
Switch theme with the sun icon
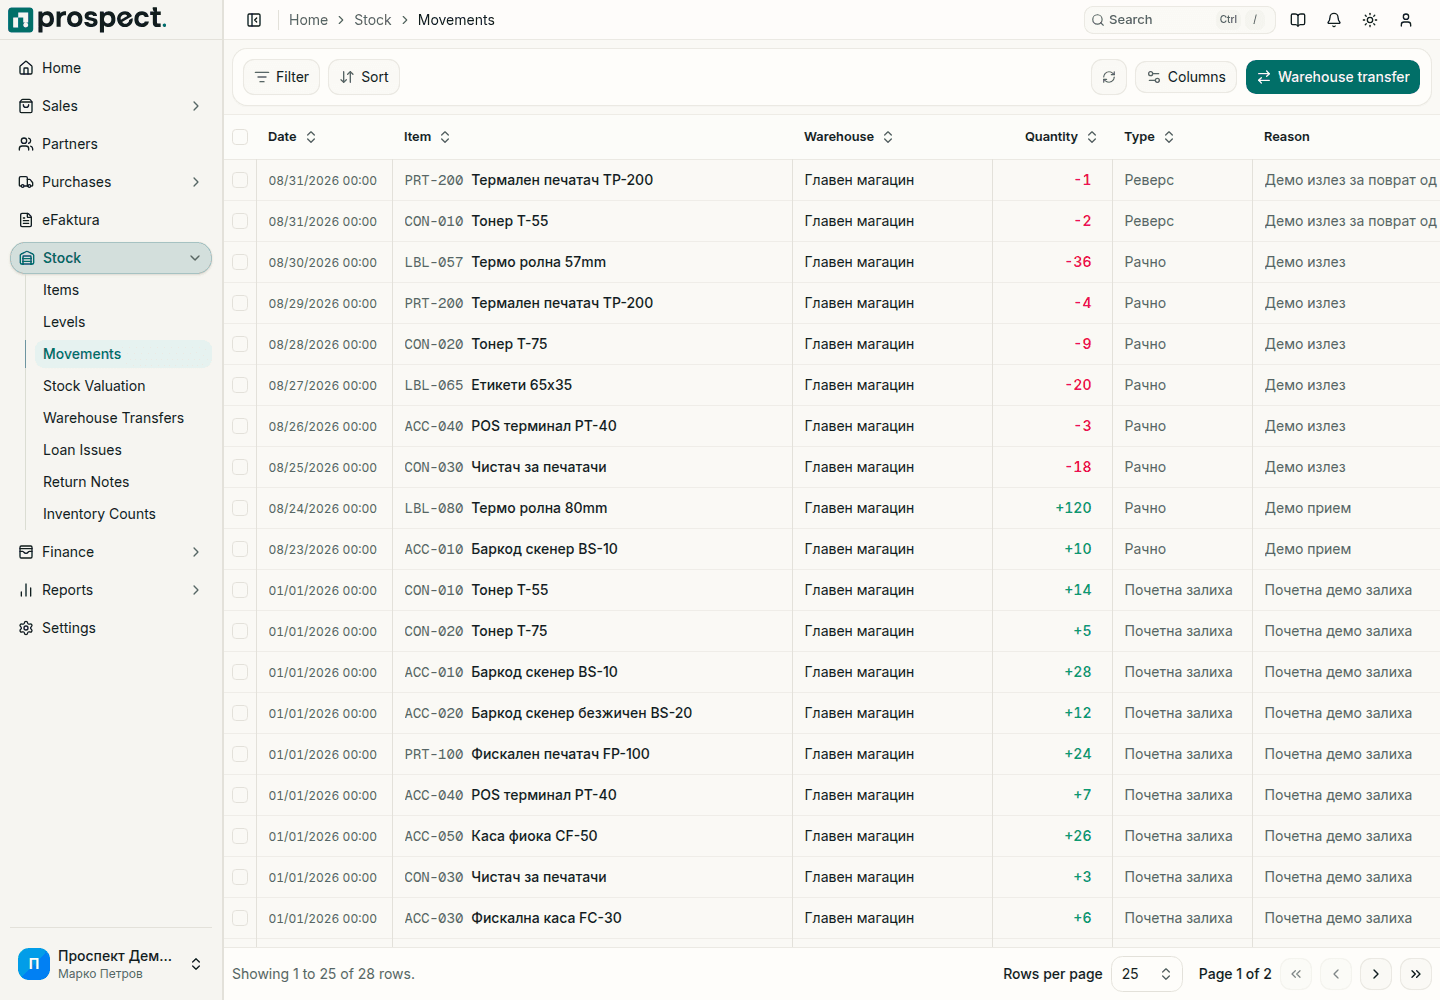[1370, 20]
